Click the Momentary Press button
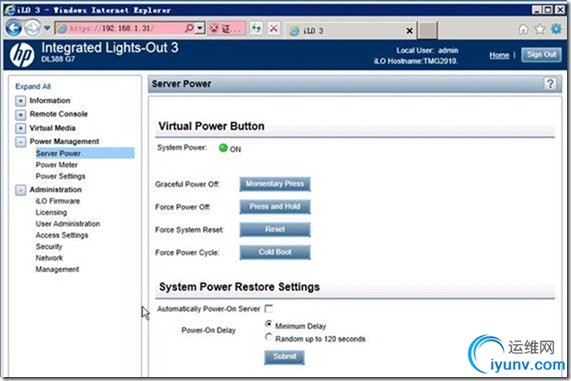 point(275,184)
